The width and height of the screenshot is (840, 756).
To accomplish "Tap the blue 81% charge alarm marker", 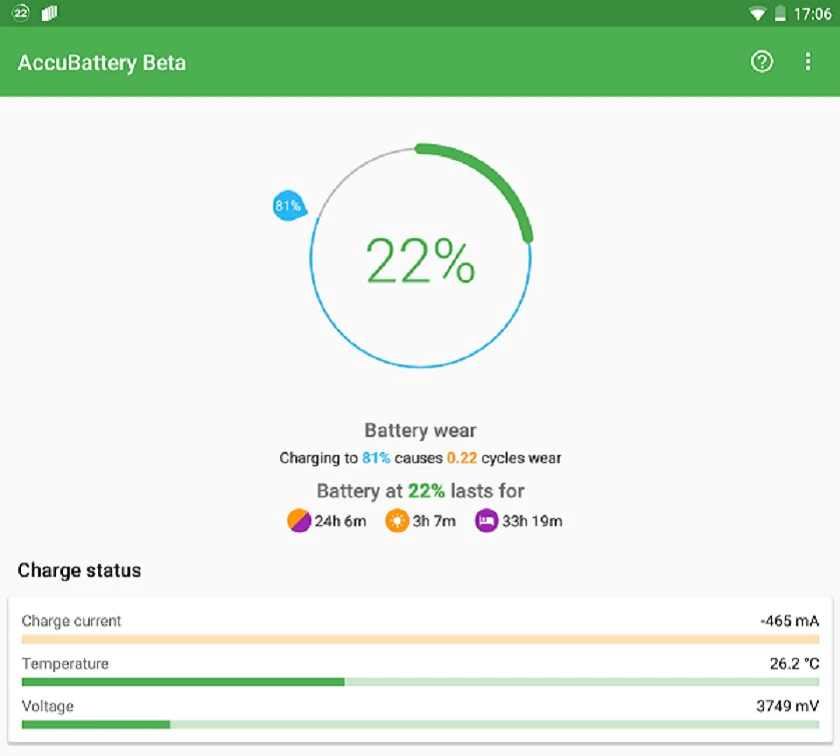I will [289, 206].
